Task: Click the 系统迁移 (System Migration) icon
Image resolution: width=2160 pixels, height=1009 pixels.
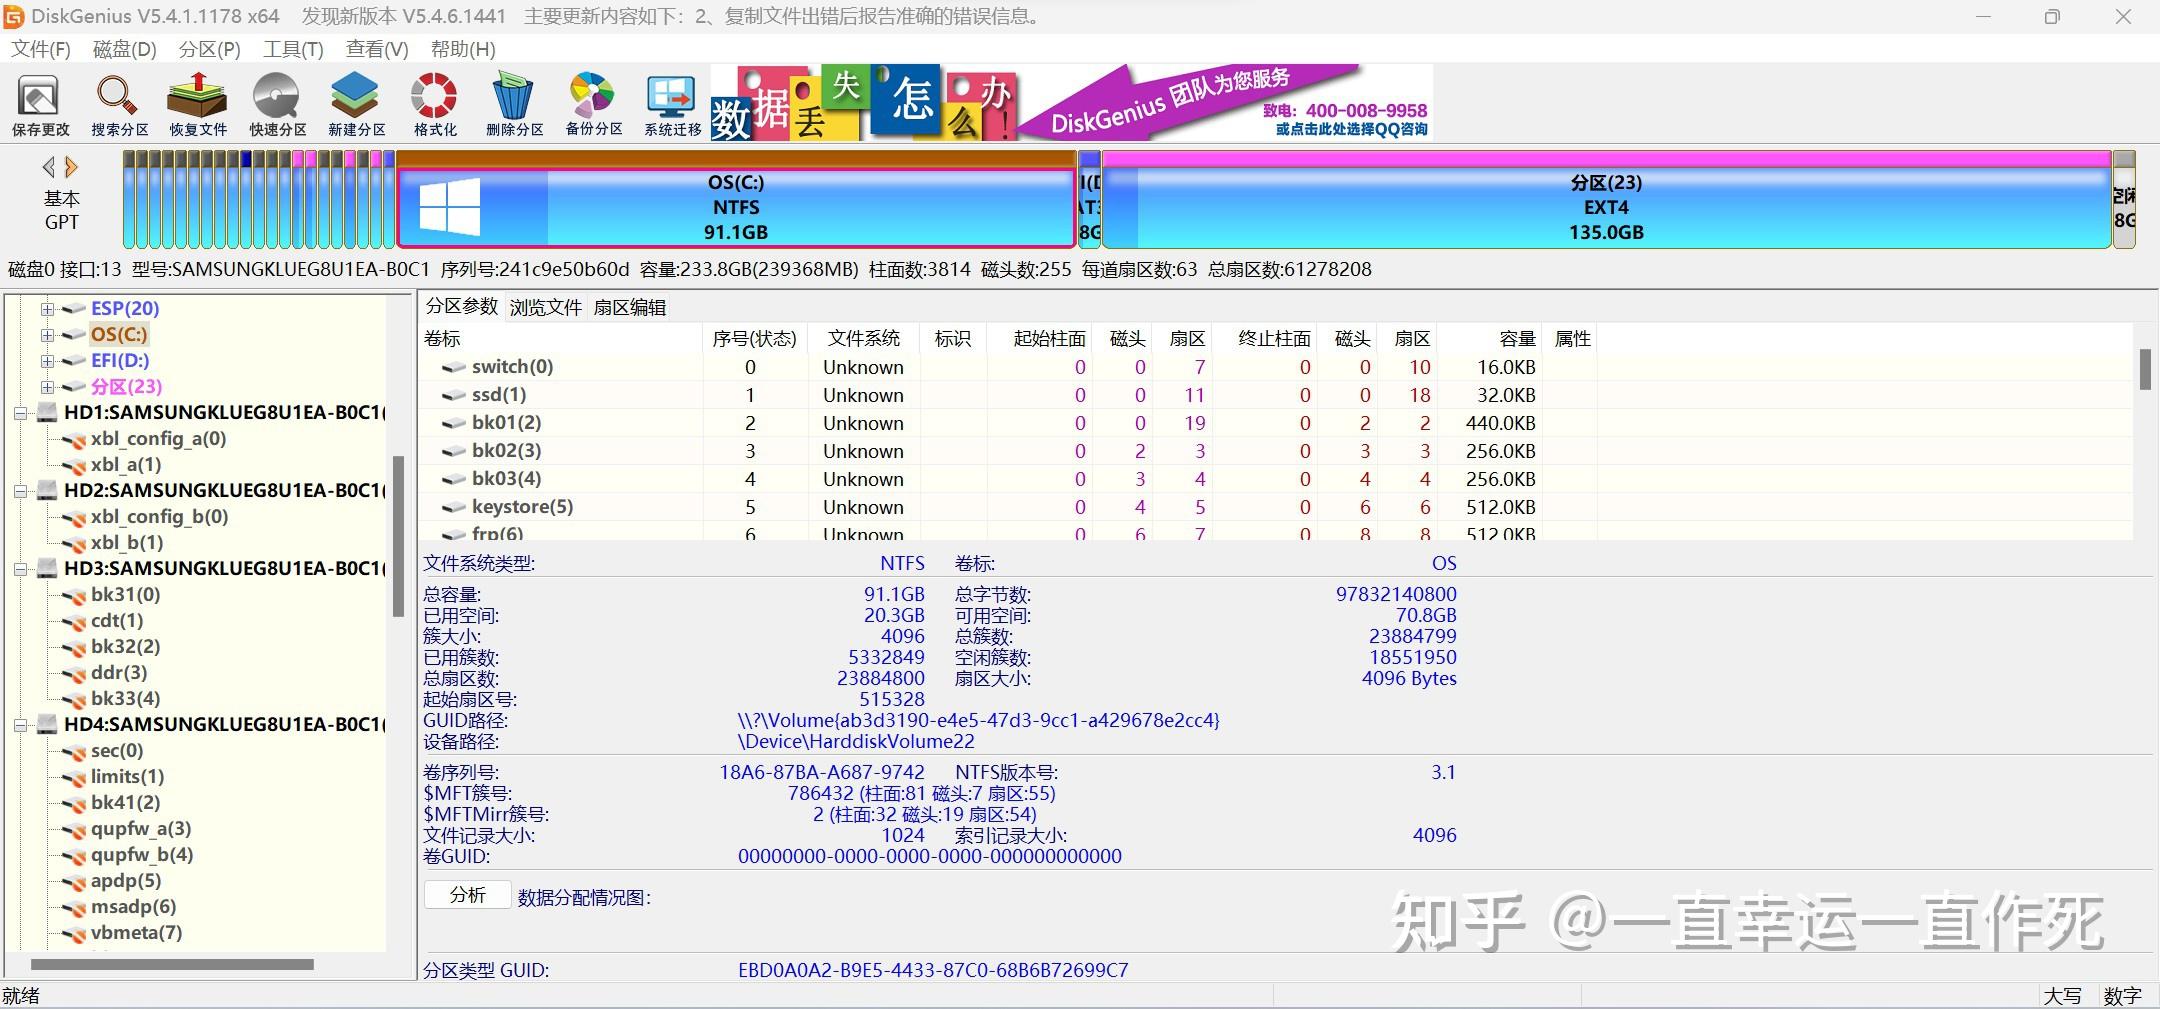Action: coord(671,103)
